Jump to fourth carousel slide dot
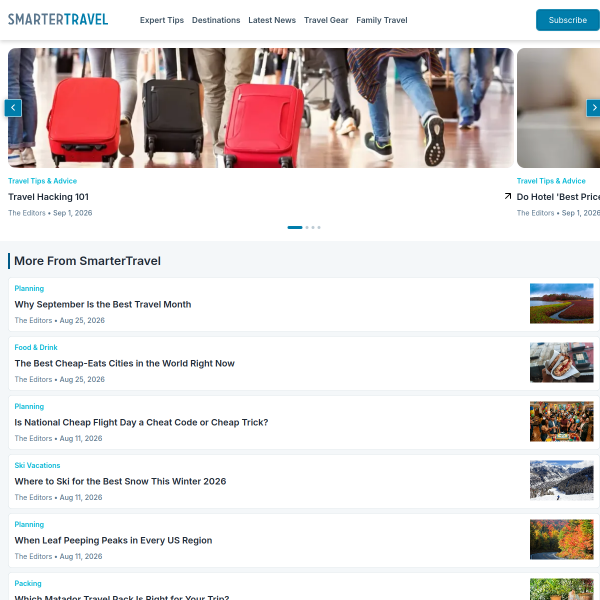This screenshot has height=600, width=600. (x=319, y=227)
